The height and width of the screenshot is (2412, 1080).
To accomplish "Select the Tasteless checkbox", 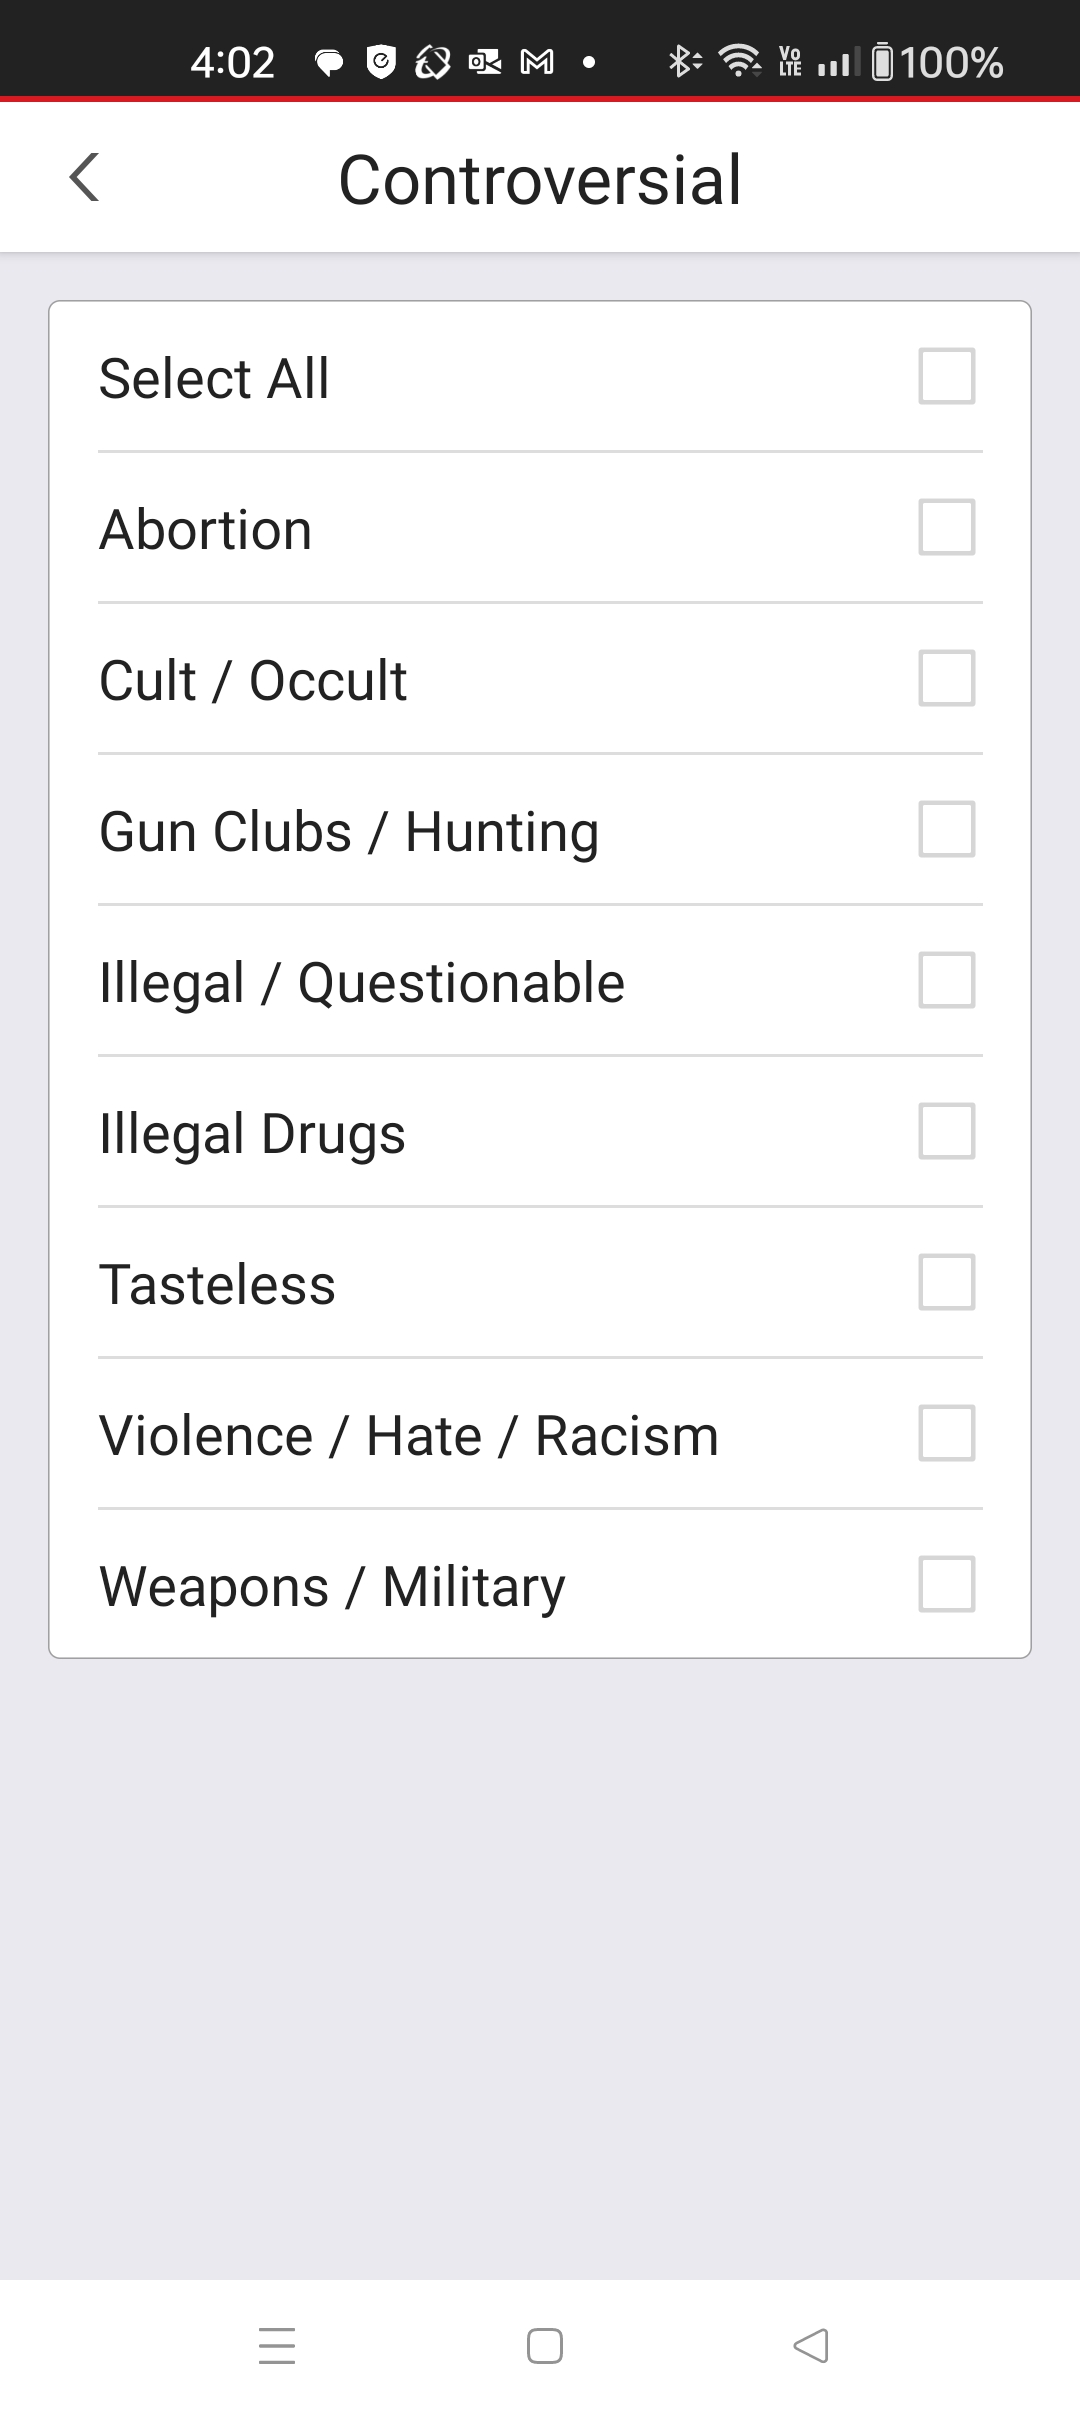I will (x=946, y=1282).
